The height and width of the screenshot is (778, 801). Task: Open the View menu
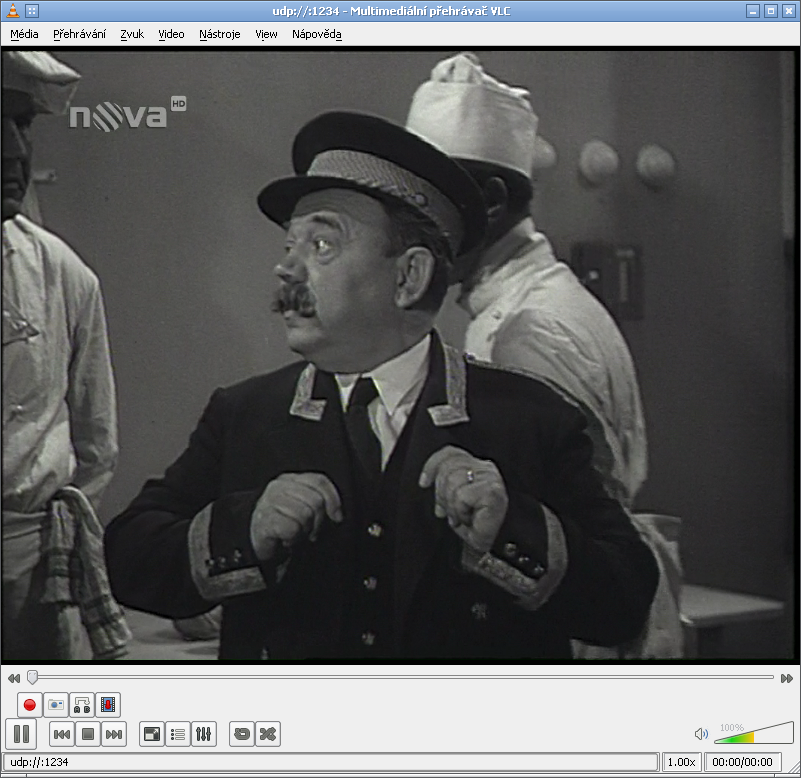click(266, 34)
